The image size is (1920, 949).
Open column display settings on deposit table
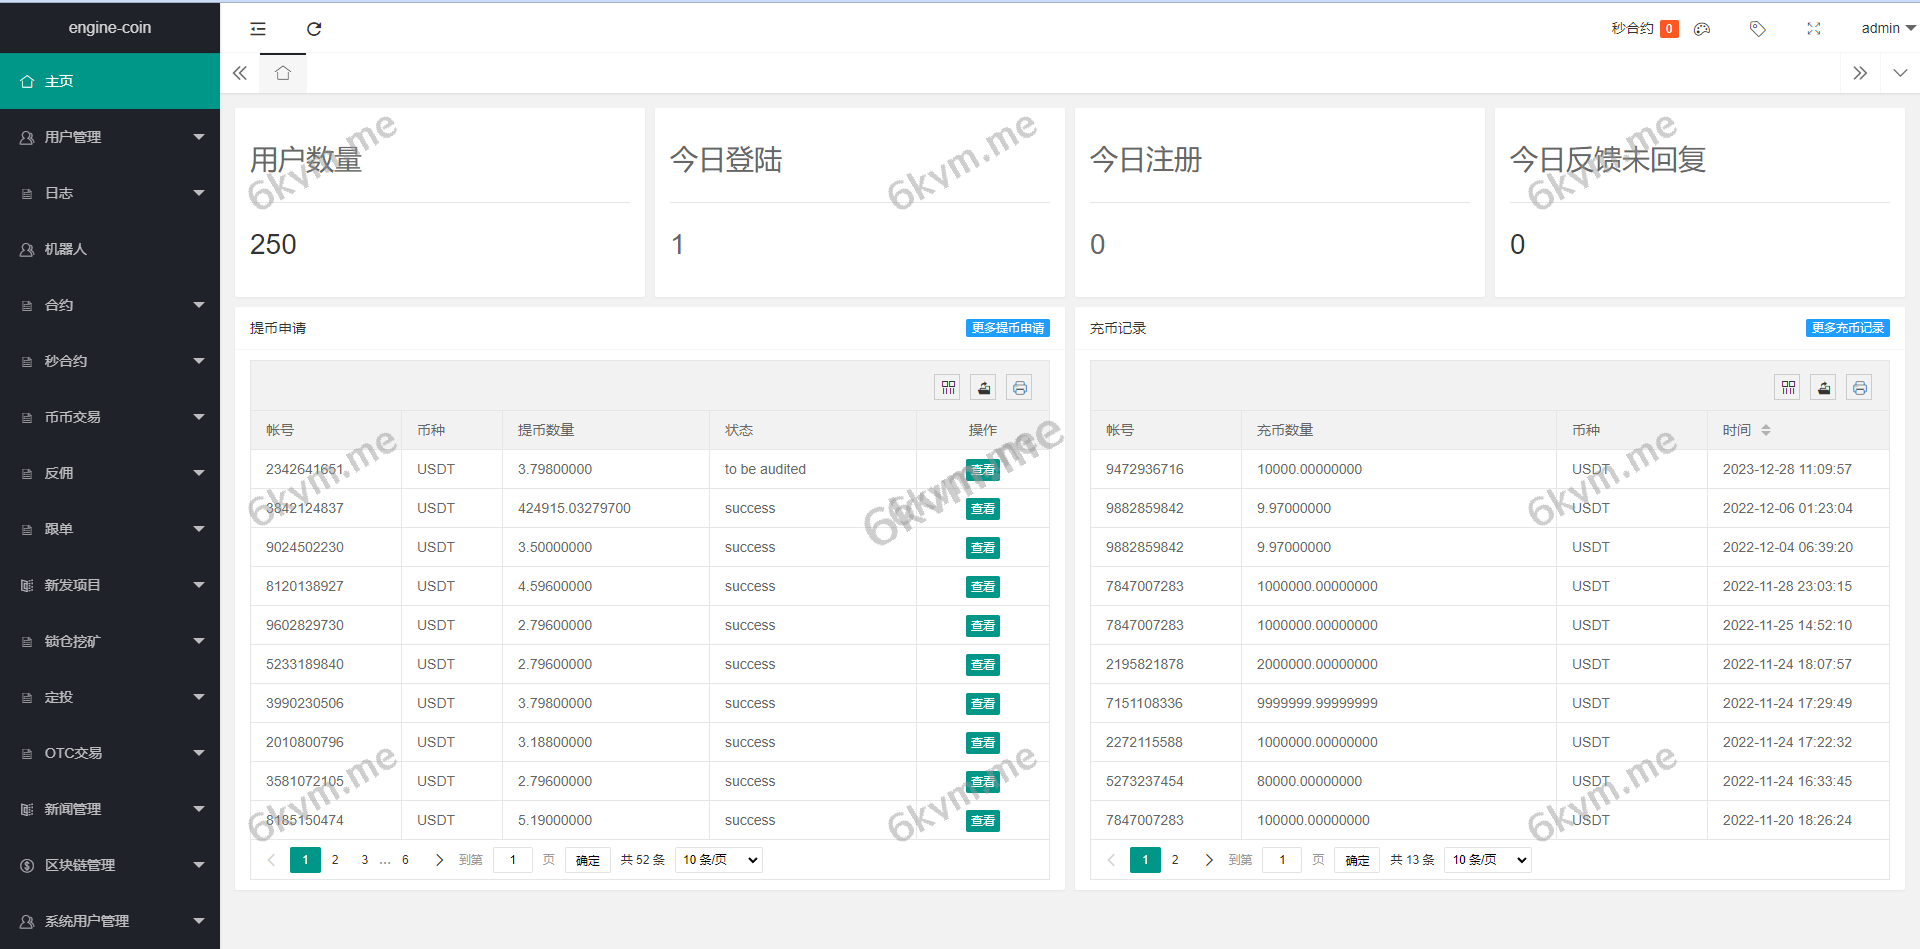[1787, 387]
